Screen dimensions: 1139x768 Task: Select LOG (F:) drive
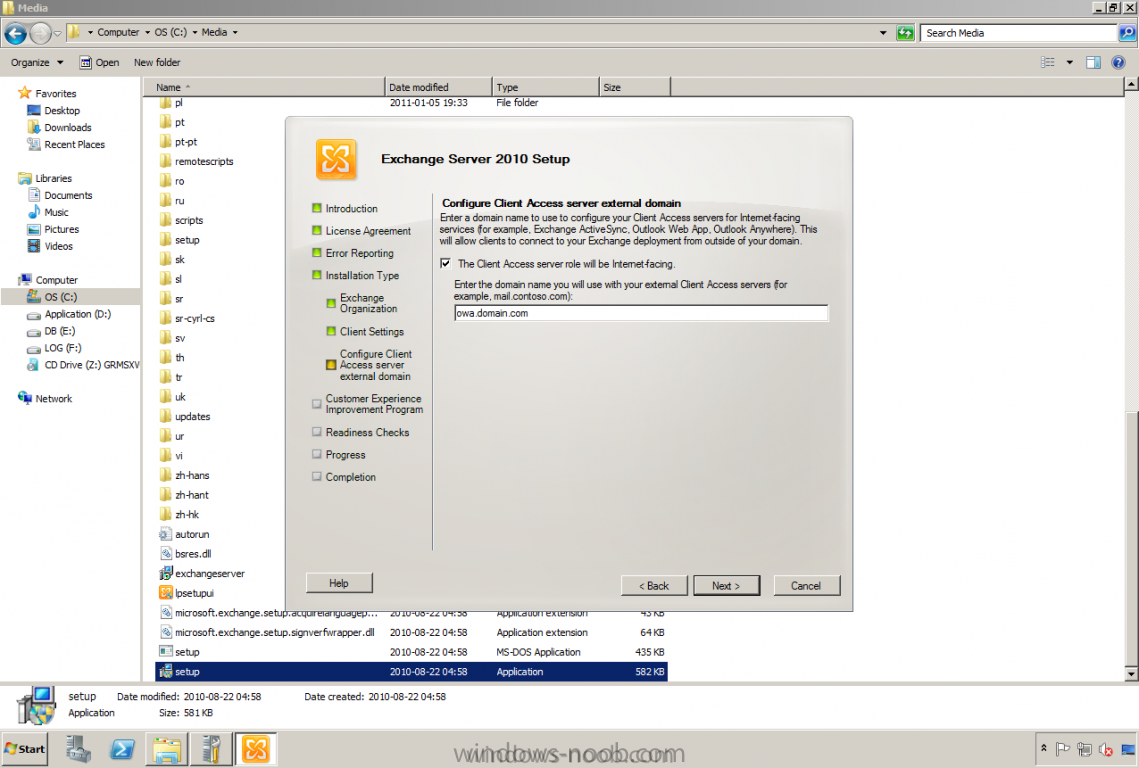[x=54, y=348]
